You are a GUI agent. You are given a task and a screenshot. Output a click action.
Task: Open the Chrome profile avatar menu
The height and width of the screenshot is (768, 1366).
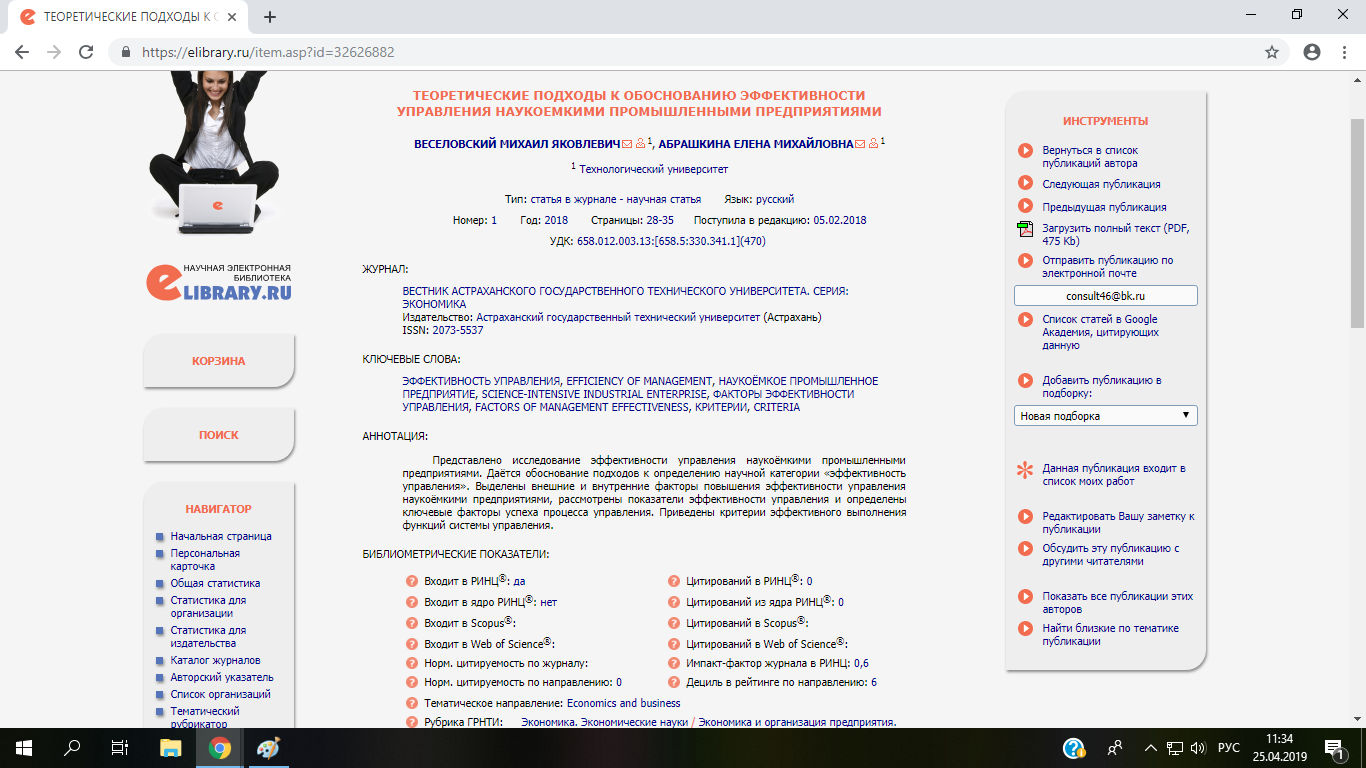point(1312,52)
